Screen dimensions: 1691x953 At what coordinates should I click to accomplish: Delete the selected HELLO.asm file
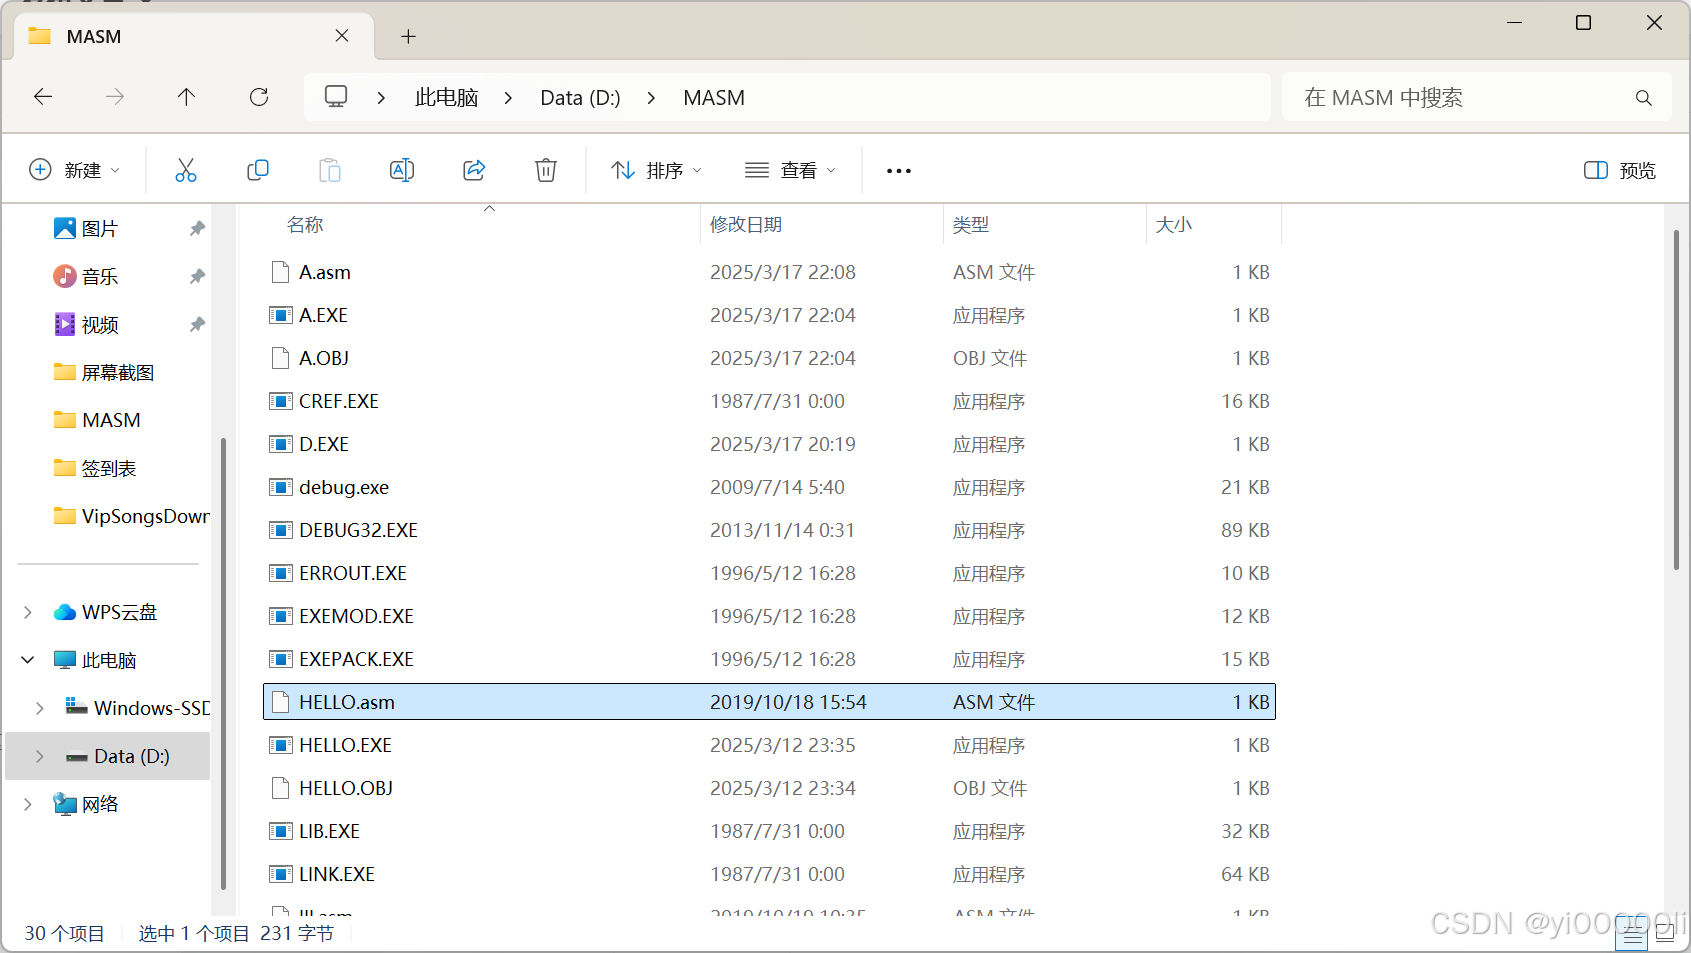tap(545, 169)
